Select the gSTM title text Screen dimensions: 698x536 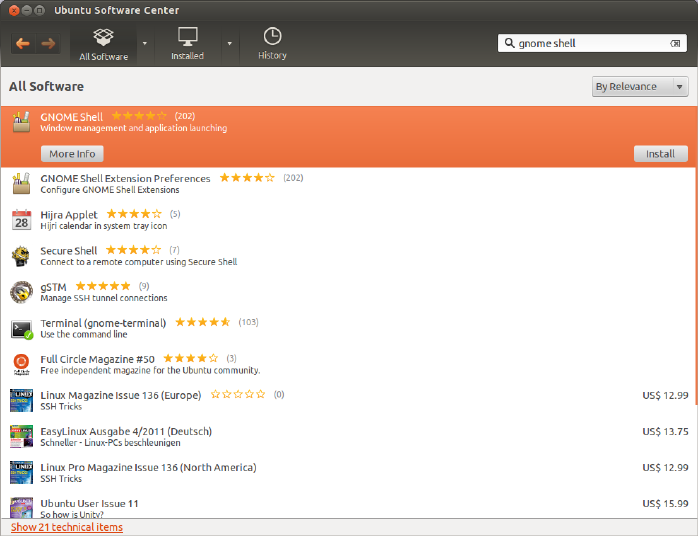point(53,287)
